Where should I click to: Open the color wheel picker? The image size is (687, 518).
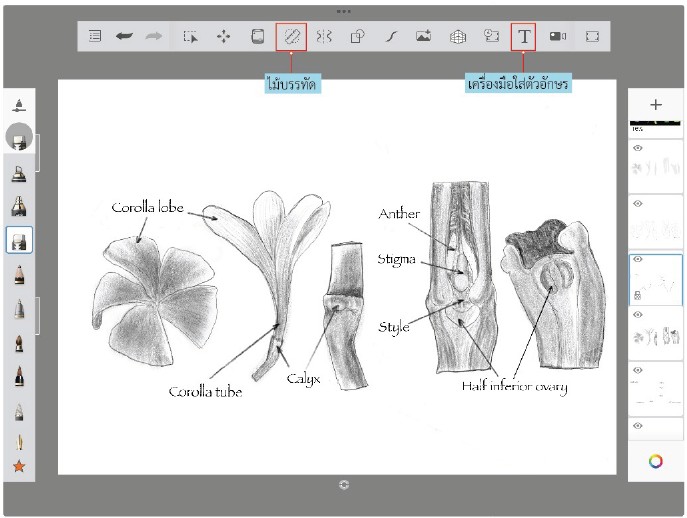click(x=656, y=461)
